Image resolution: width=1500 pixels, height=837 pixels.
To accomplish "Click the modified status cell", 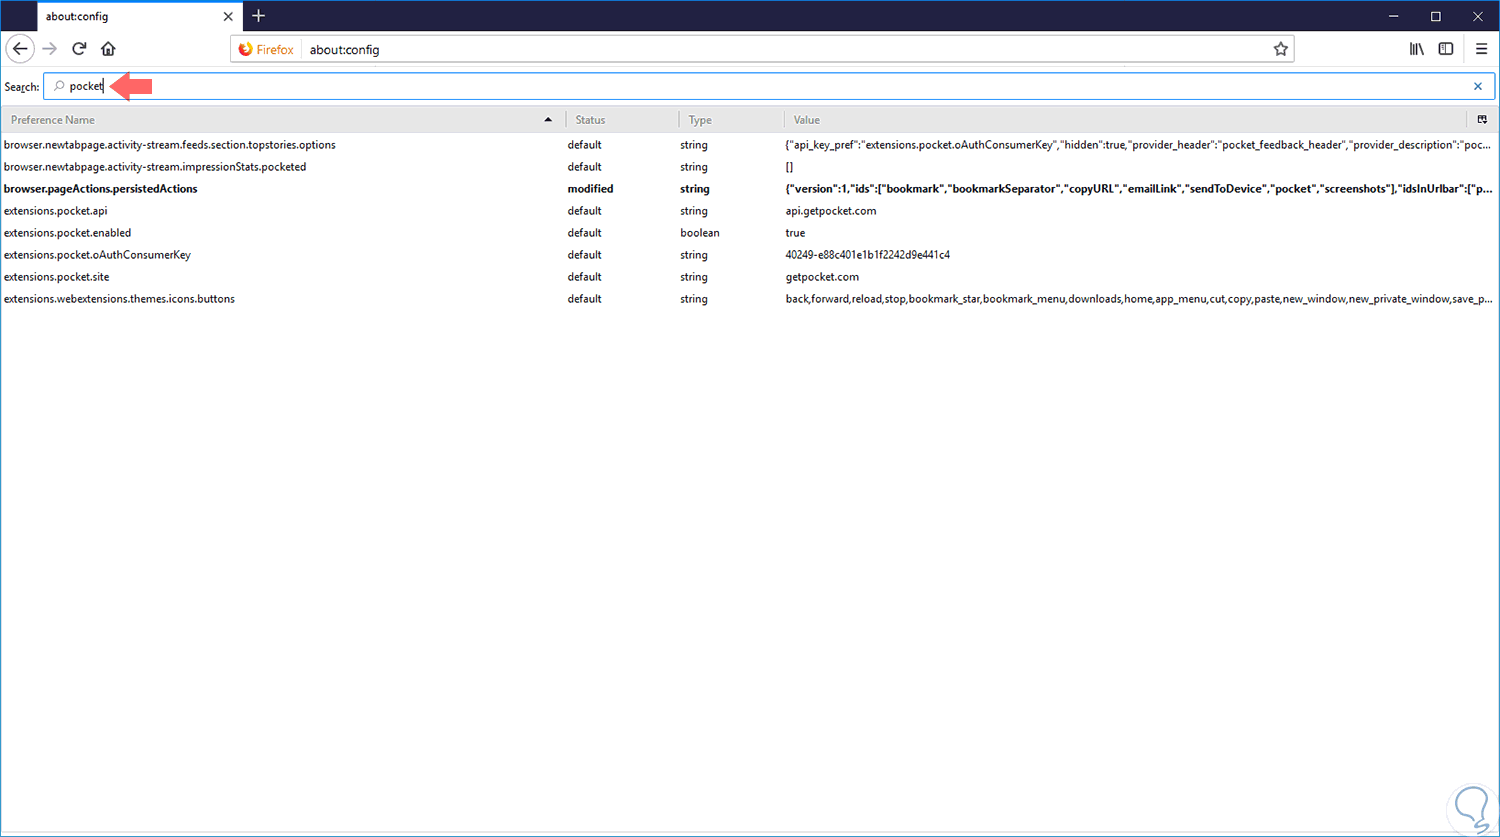I will pyautogui.click(x=590, y=189).
